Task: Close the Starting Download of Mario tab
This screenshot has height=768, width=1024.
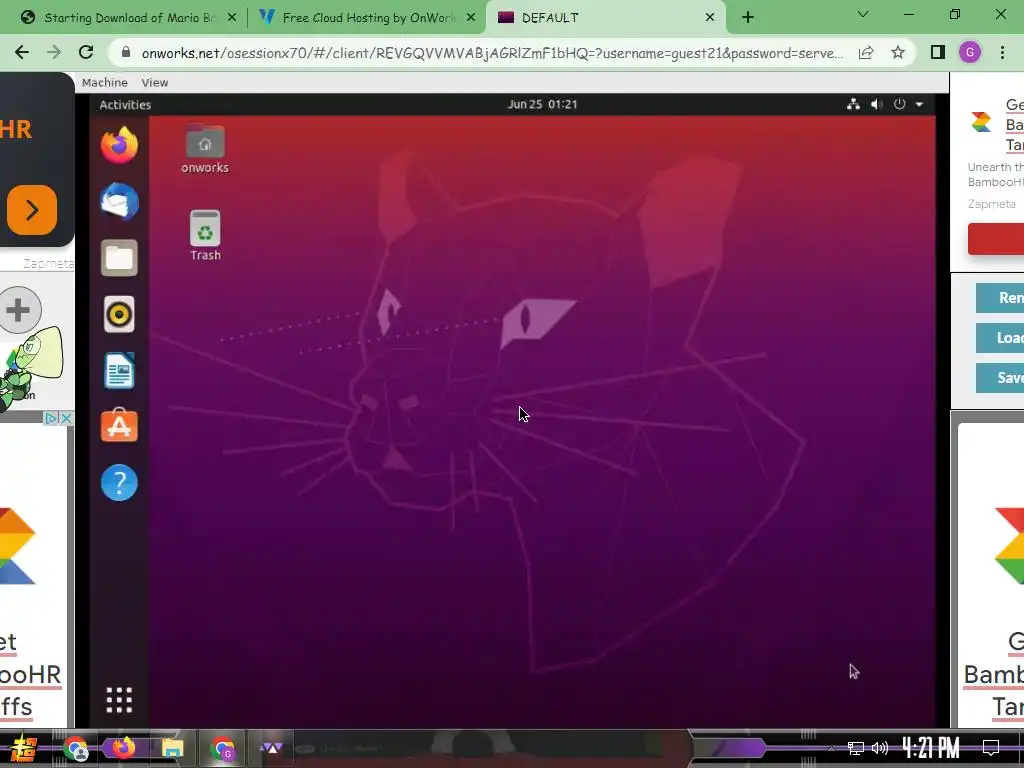Action: coord(232,18)
